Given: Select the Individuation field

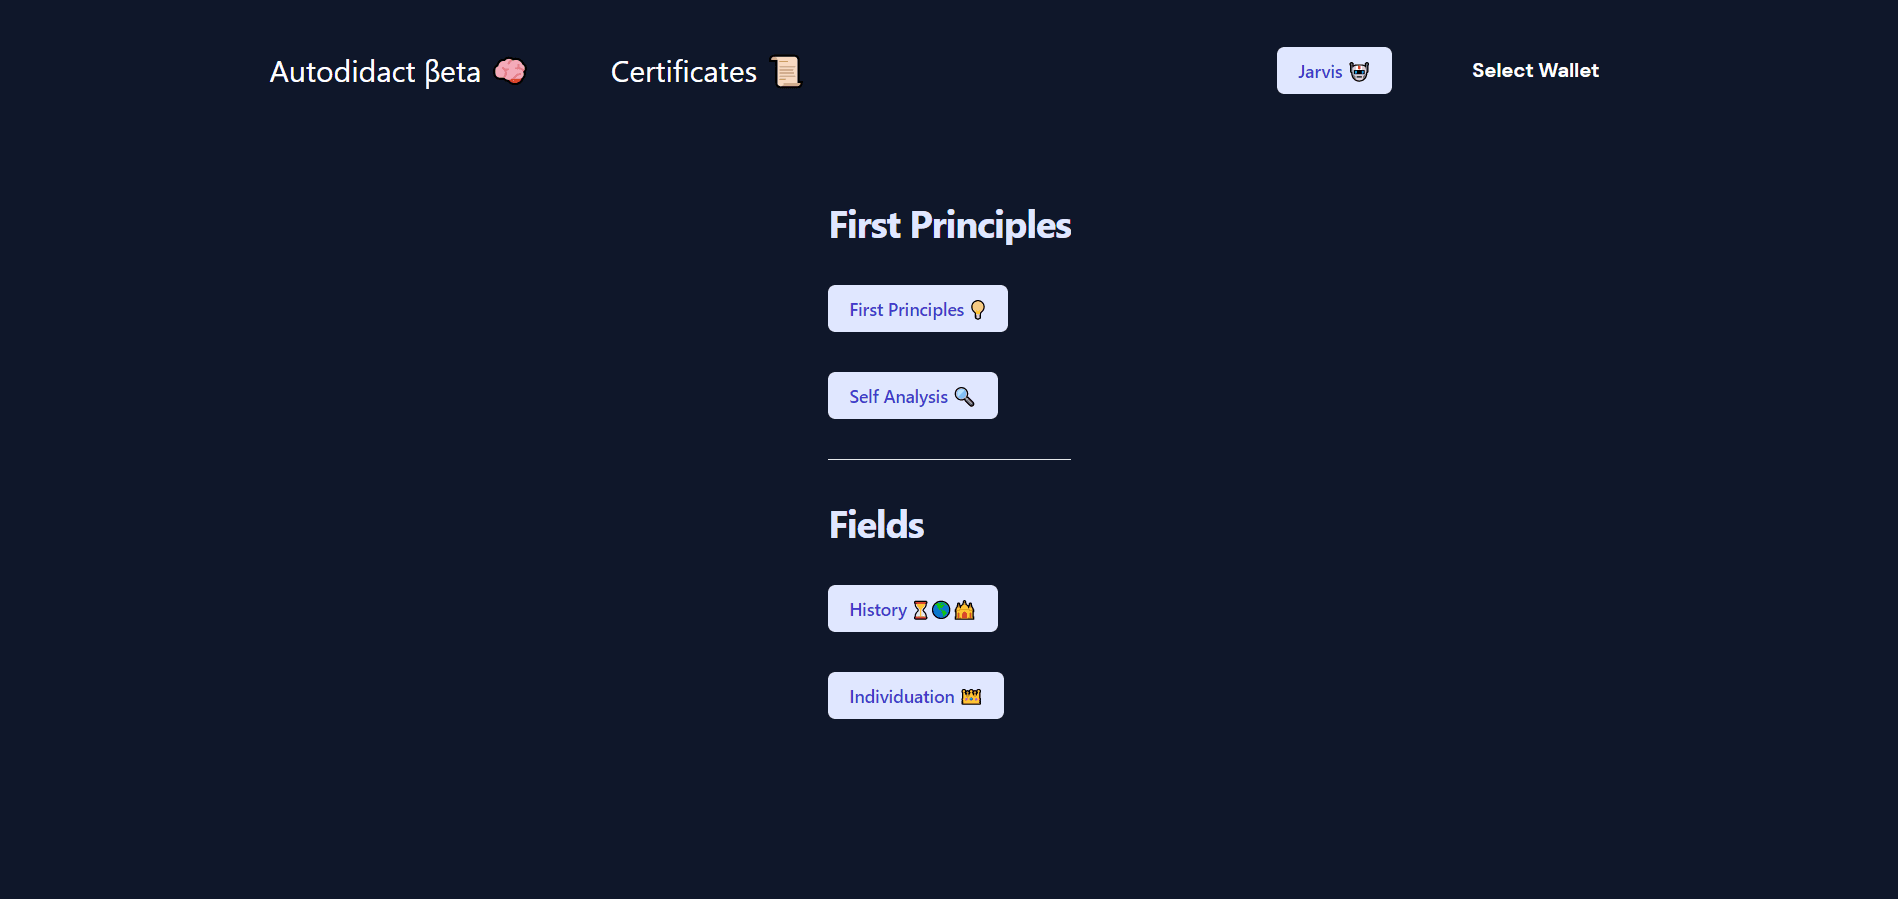Looking at the screenshot, I should [x=916, y=696].
